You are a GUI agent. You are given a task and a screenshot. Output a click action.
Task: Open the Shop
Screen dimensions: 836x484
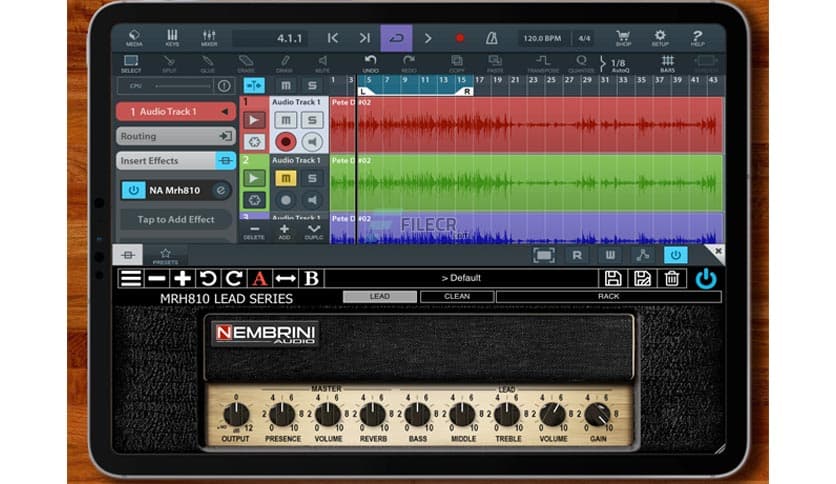click(x=623, y=38)
